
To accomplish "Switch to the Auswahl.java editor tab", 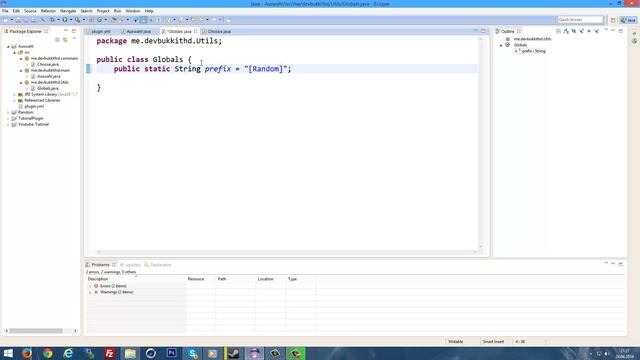I will pyautogui.click(x=138, y=31).
